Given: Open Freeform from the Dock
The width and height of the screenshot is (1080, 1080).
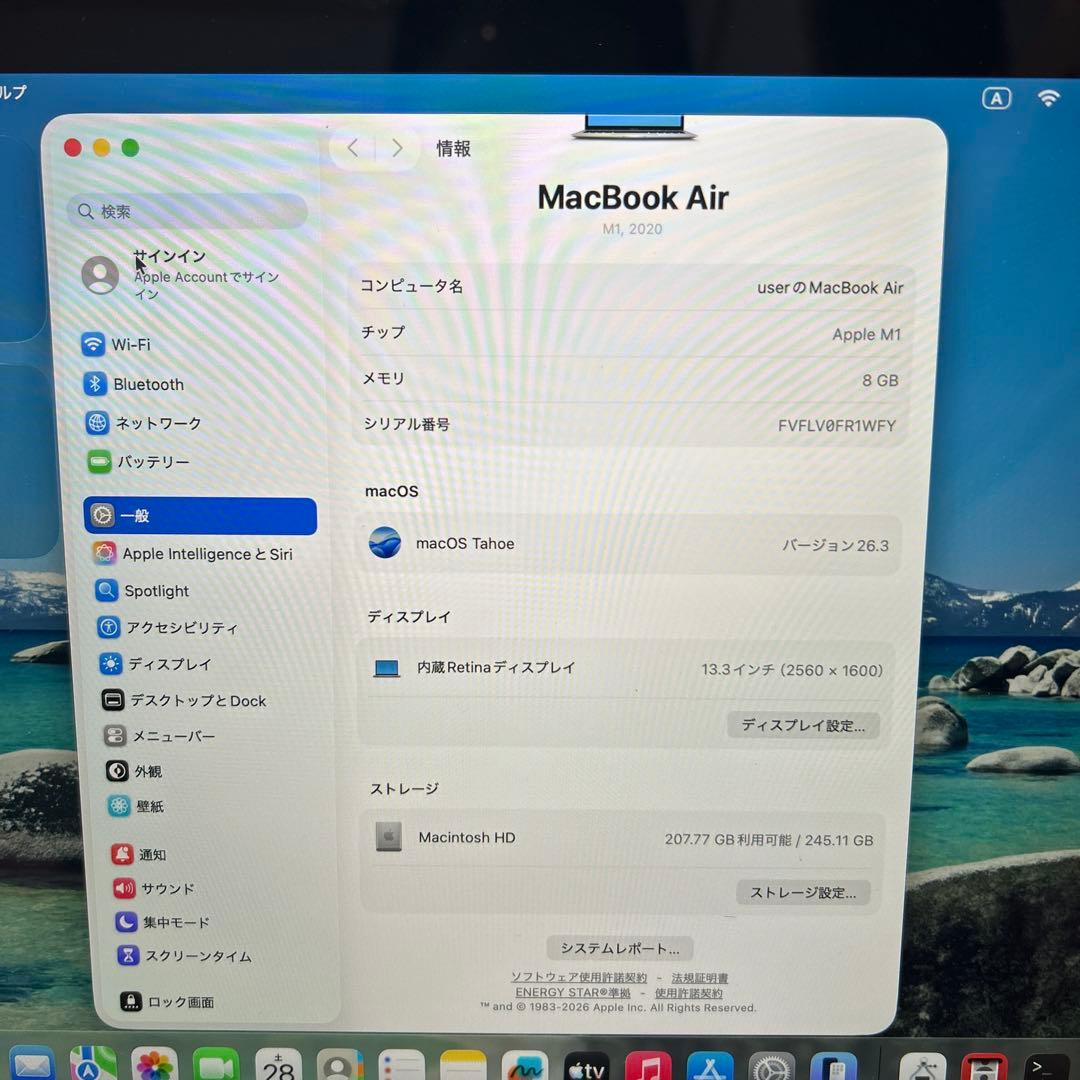Looking at the screenshot, I should 525,1066.
